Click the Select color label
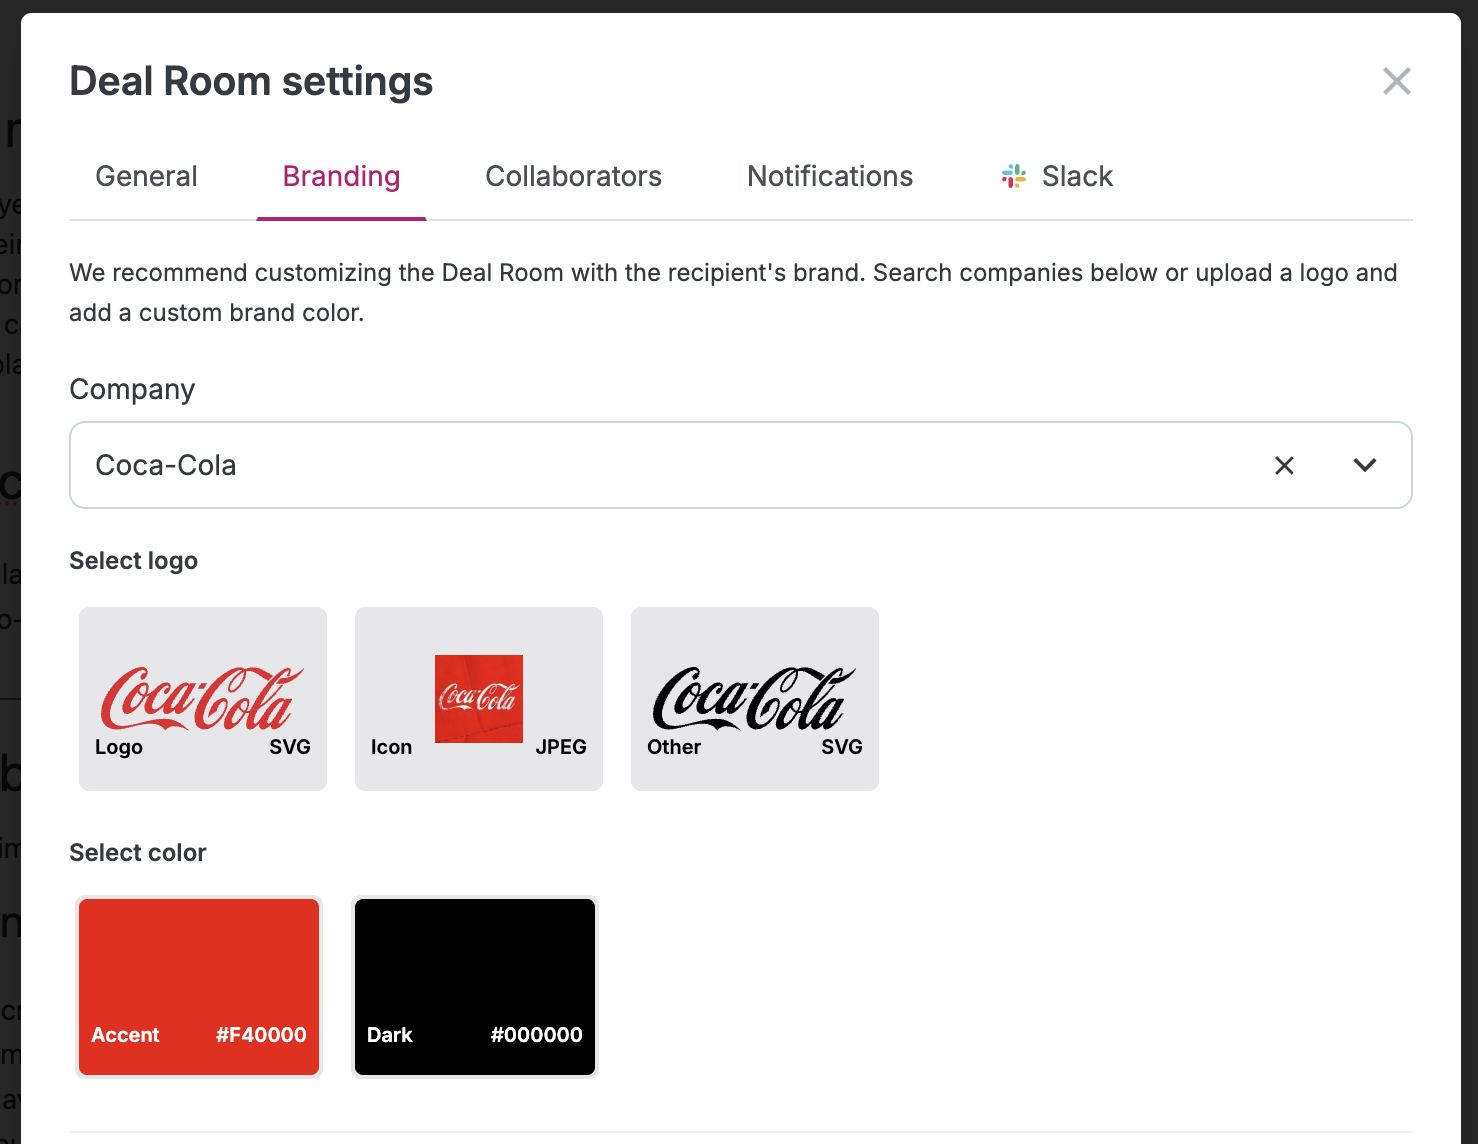This screenshot has width=1478, height=1144. 138,853
